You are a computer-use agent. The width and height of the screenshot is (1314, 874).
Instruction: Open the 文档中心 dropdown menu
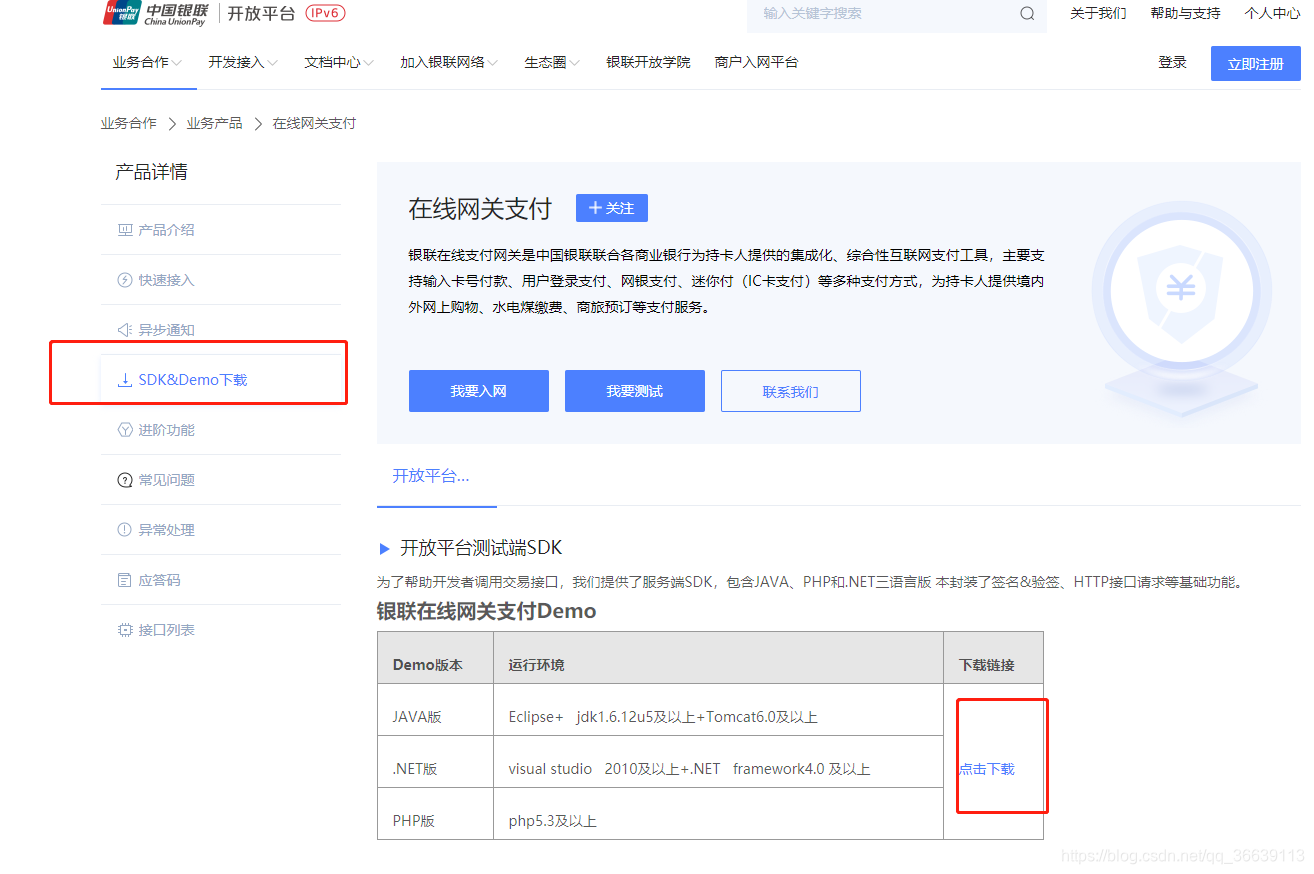(338, 62)
